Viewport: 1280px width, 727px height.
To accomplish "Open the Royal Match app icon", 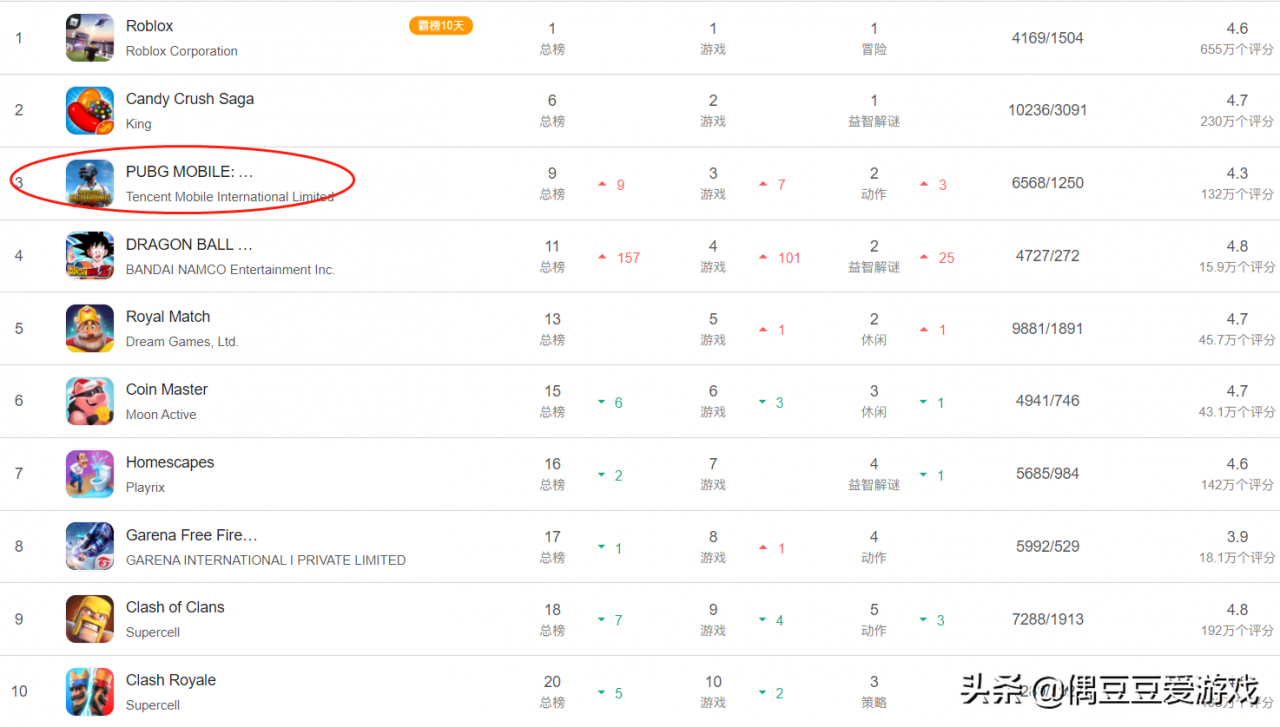I will coord(90,329).
